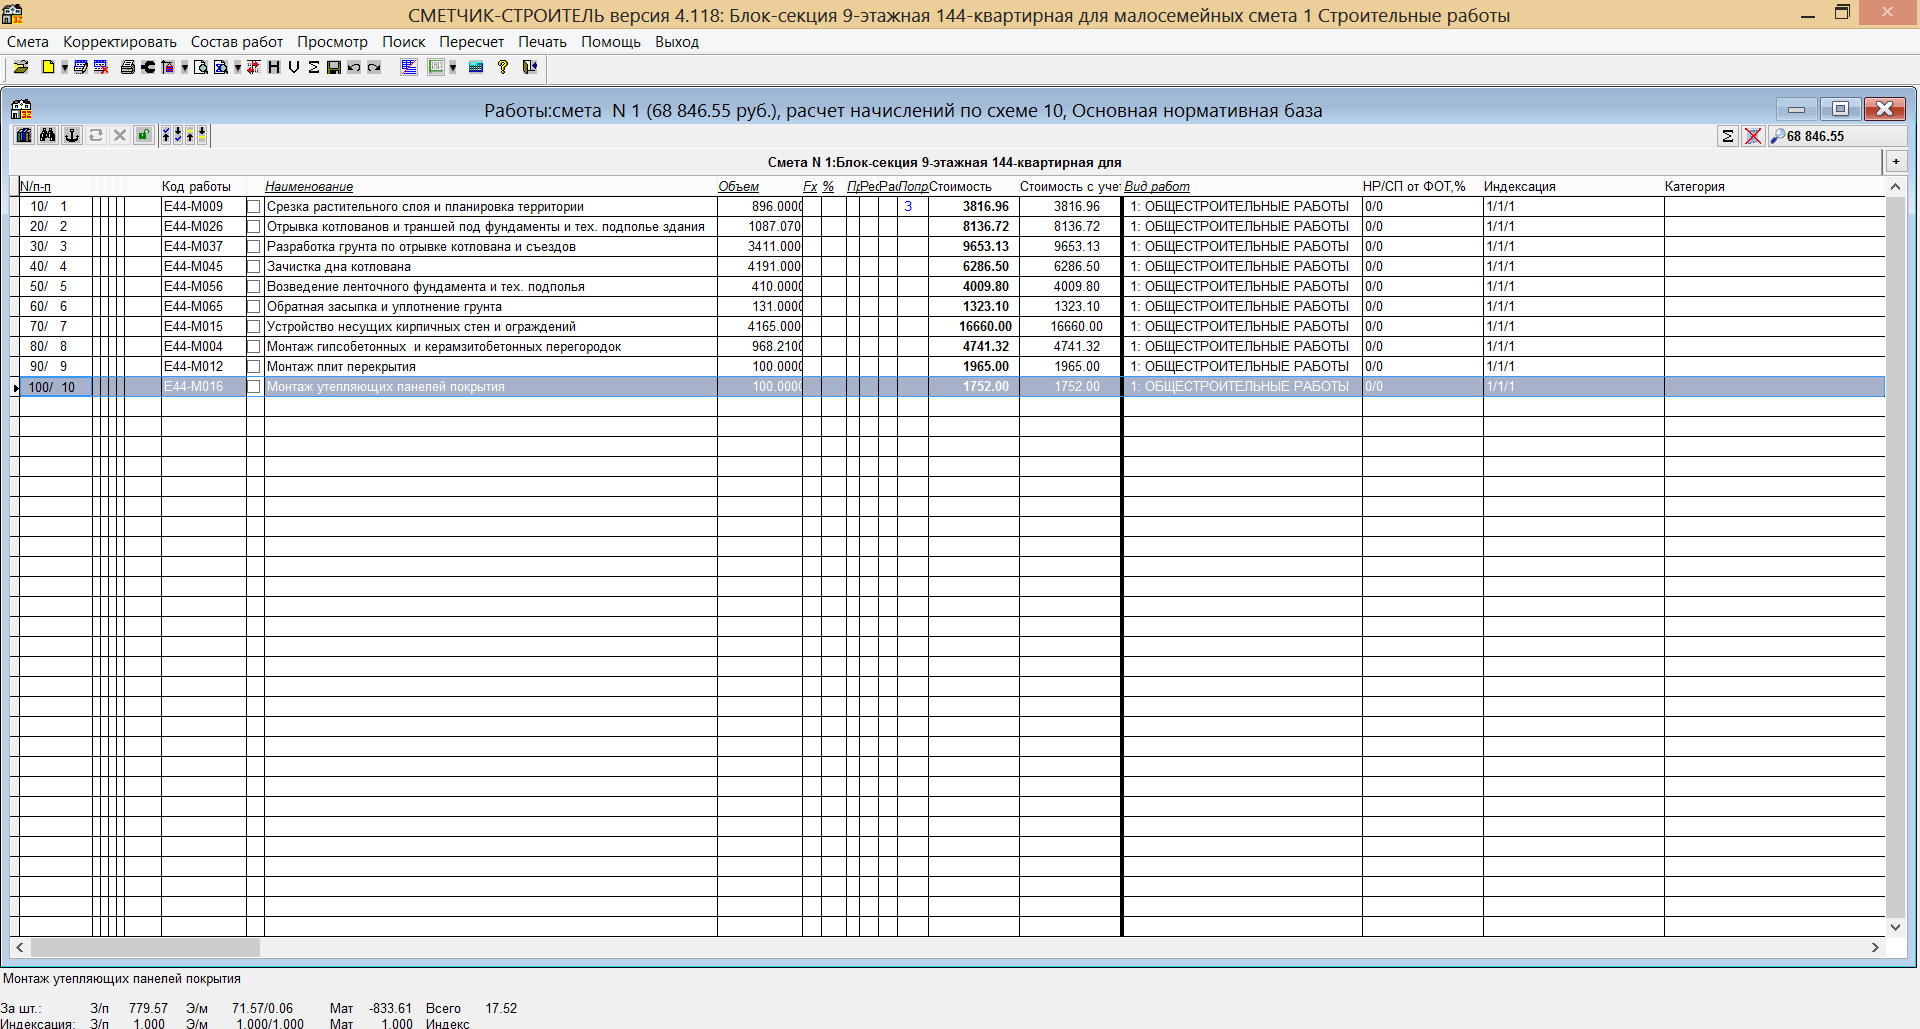The image size is (1920, 1029).
Task: Sort by Наименование column header
Action: [x=309, y=187]
